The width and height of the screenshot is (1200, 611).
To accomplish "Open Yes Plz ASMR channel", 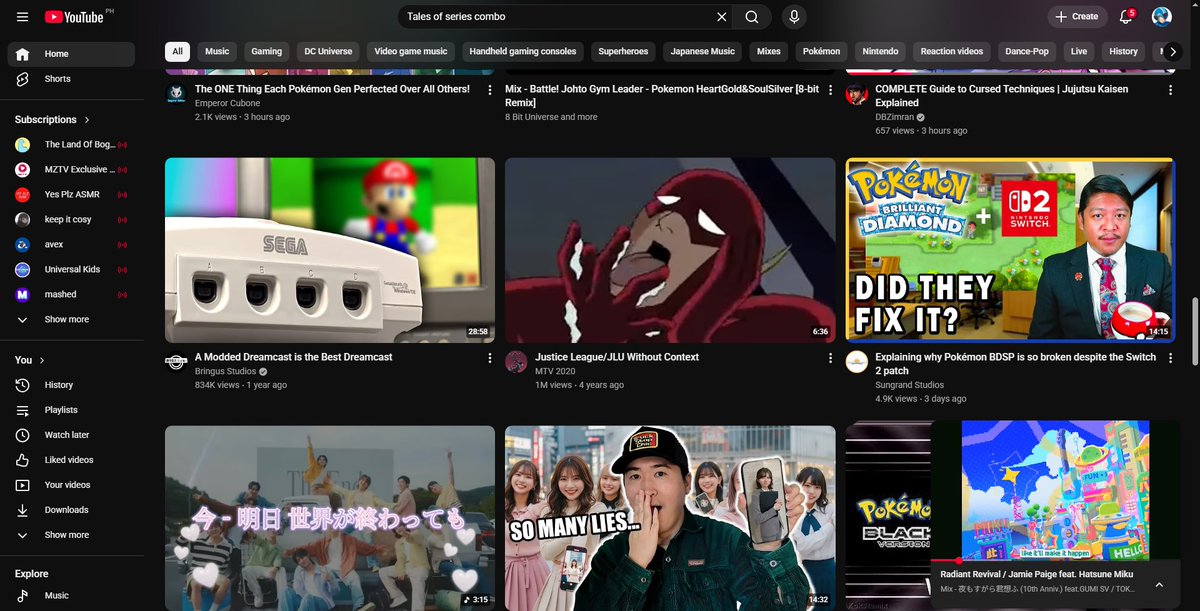I will point(71,195).
